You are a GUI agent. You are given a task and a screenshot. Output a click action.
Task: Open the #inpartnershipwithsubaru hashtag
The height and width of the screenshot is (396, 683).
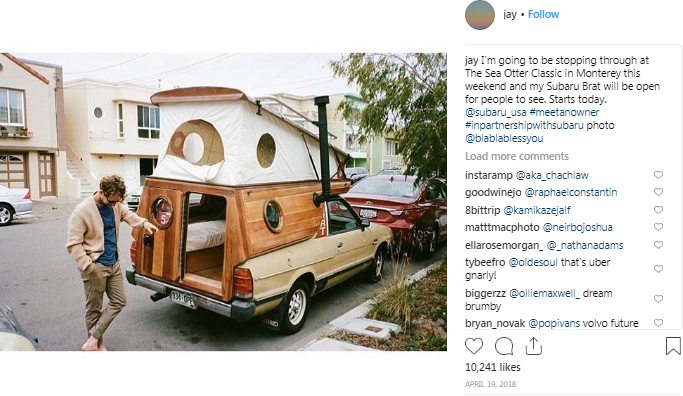click(524, 125)
